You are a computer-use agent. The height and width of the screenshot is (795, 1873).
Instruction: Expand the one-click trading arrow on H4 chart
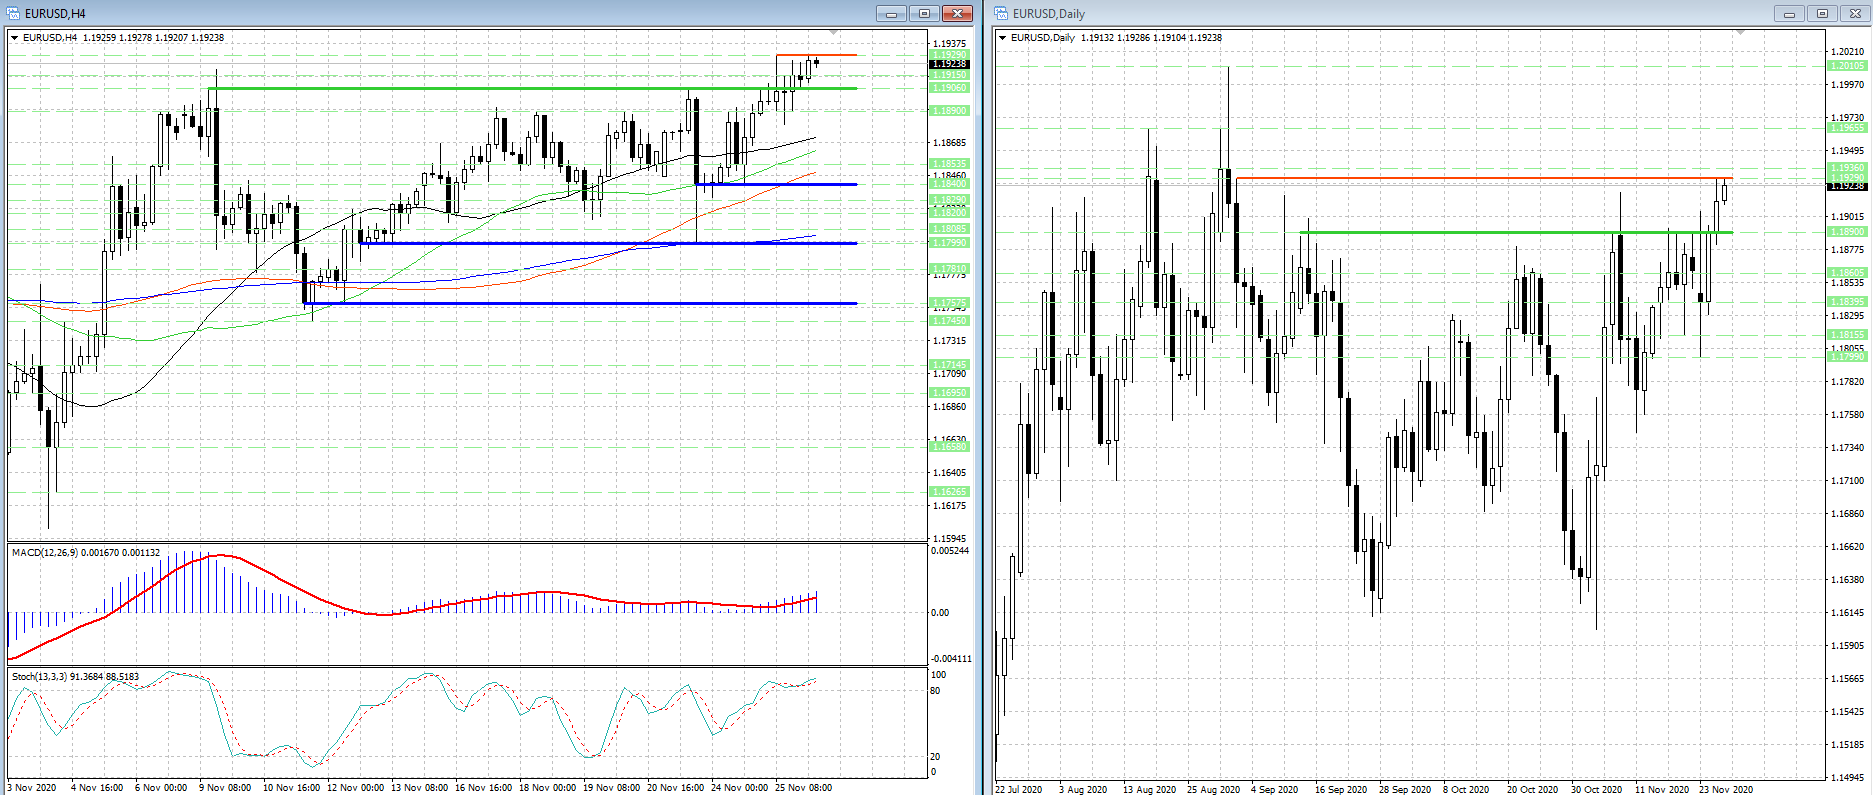click(x=15, y=38)
